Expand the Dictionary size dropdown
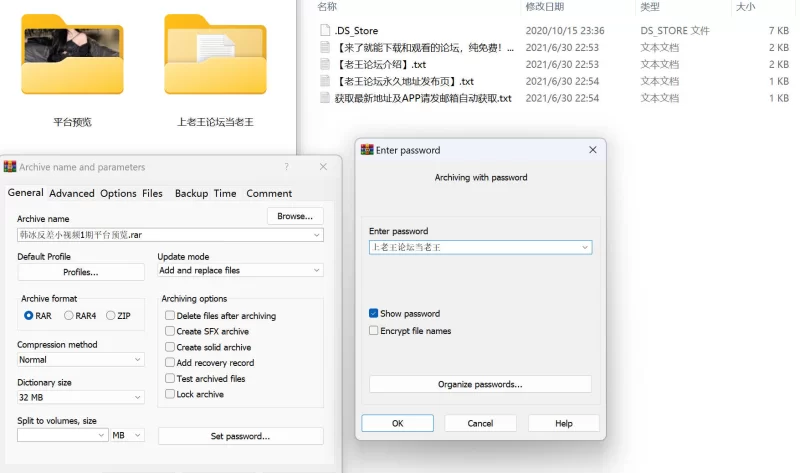The image size is (800, 473). [81, 397]
